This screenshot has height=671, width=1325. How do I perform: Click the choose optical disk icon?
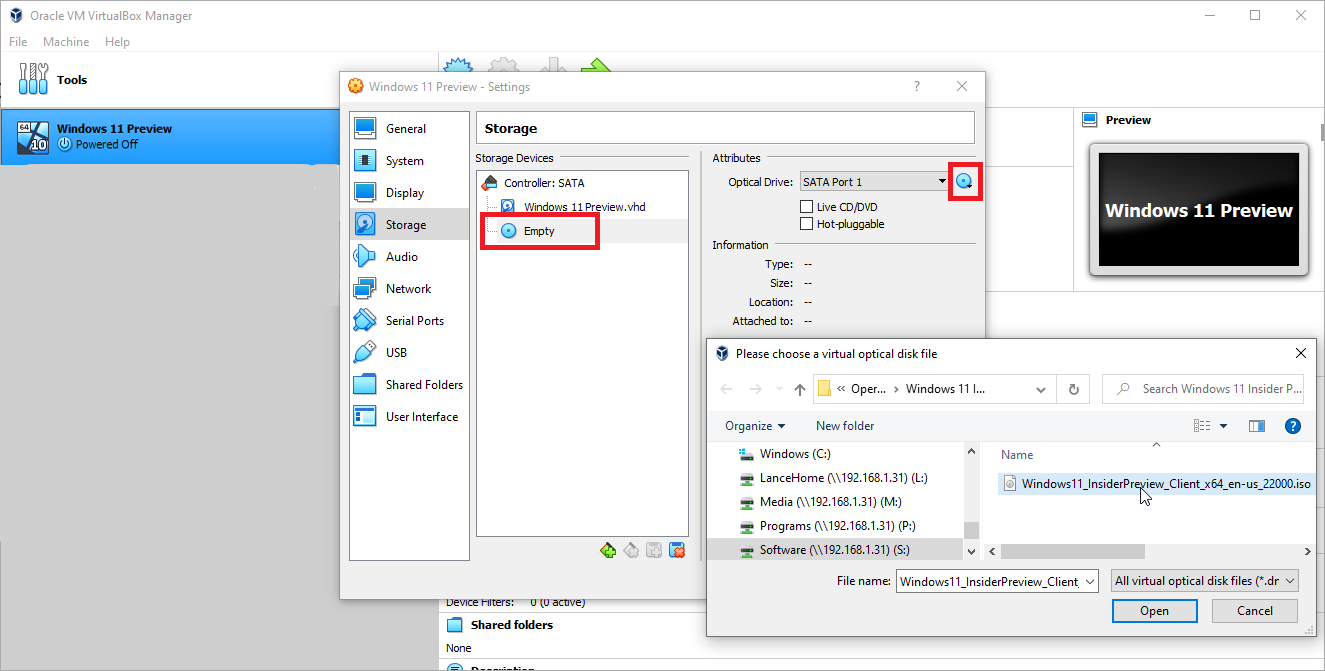[964, 181]
